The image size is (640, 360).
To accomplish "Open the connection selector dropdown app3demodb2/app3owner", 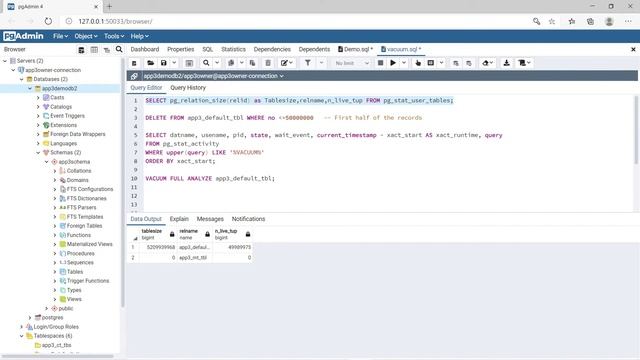I will point(213,76).
